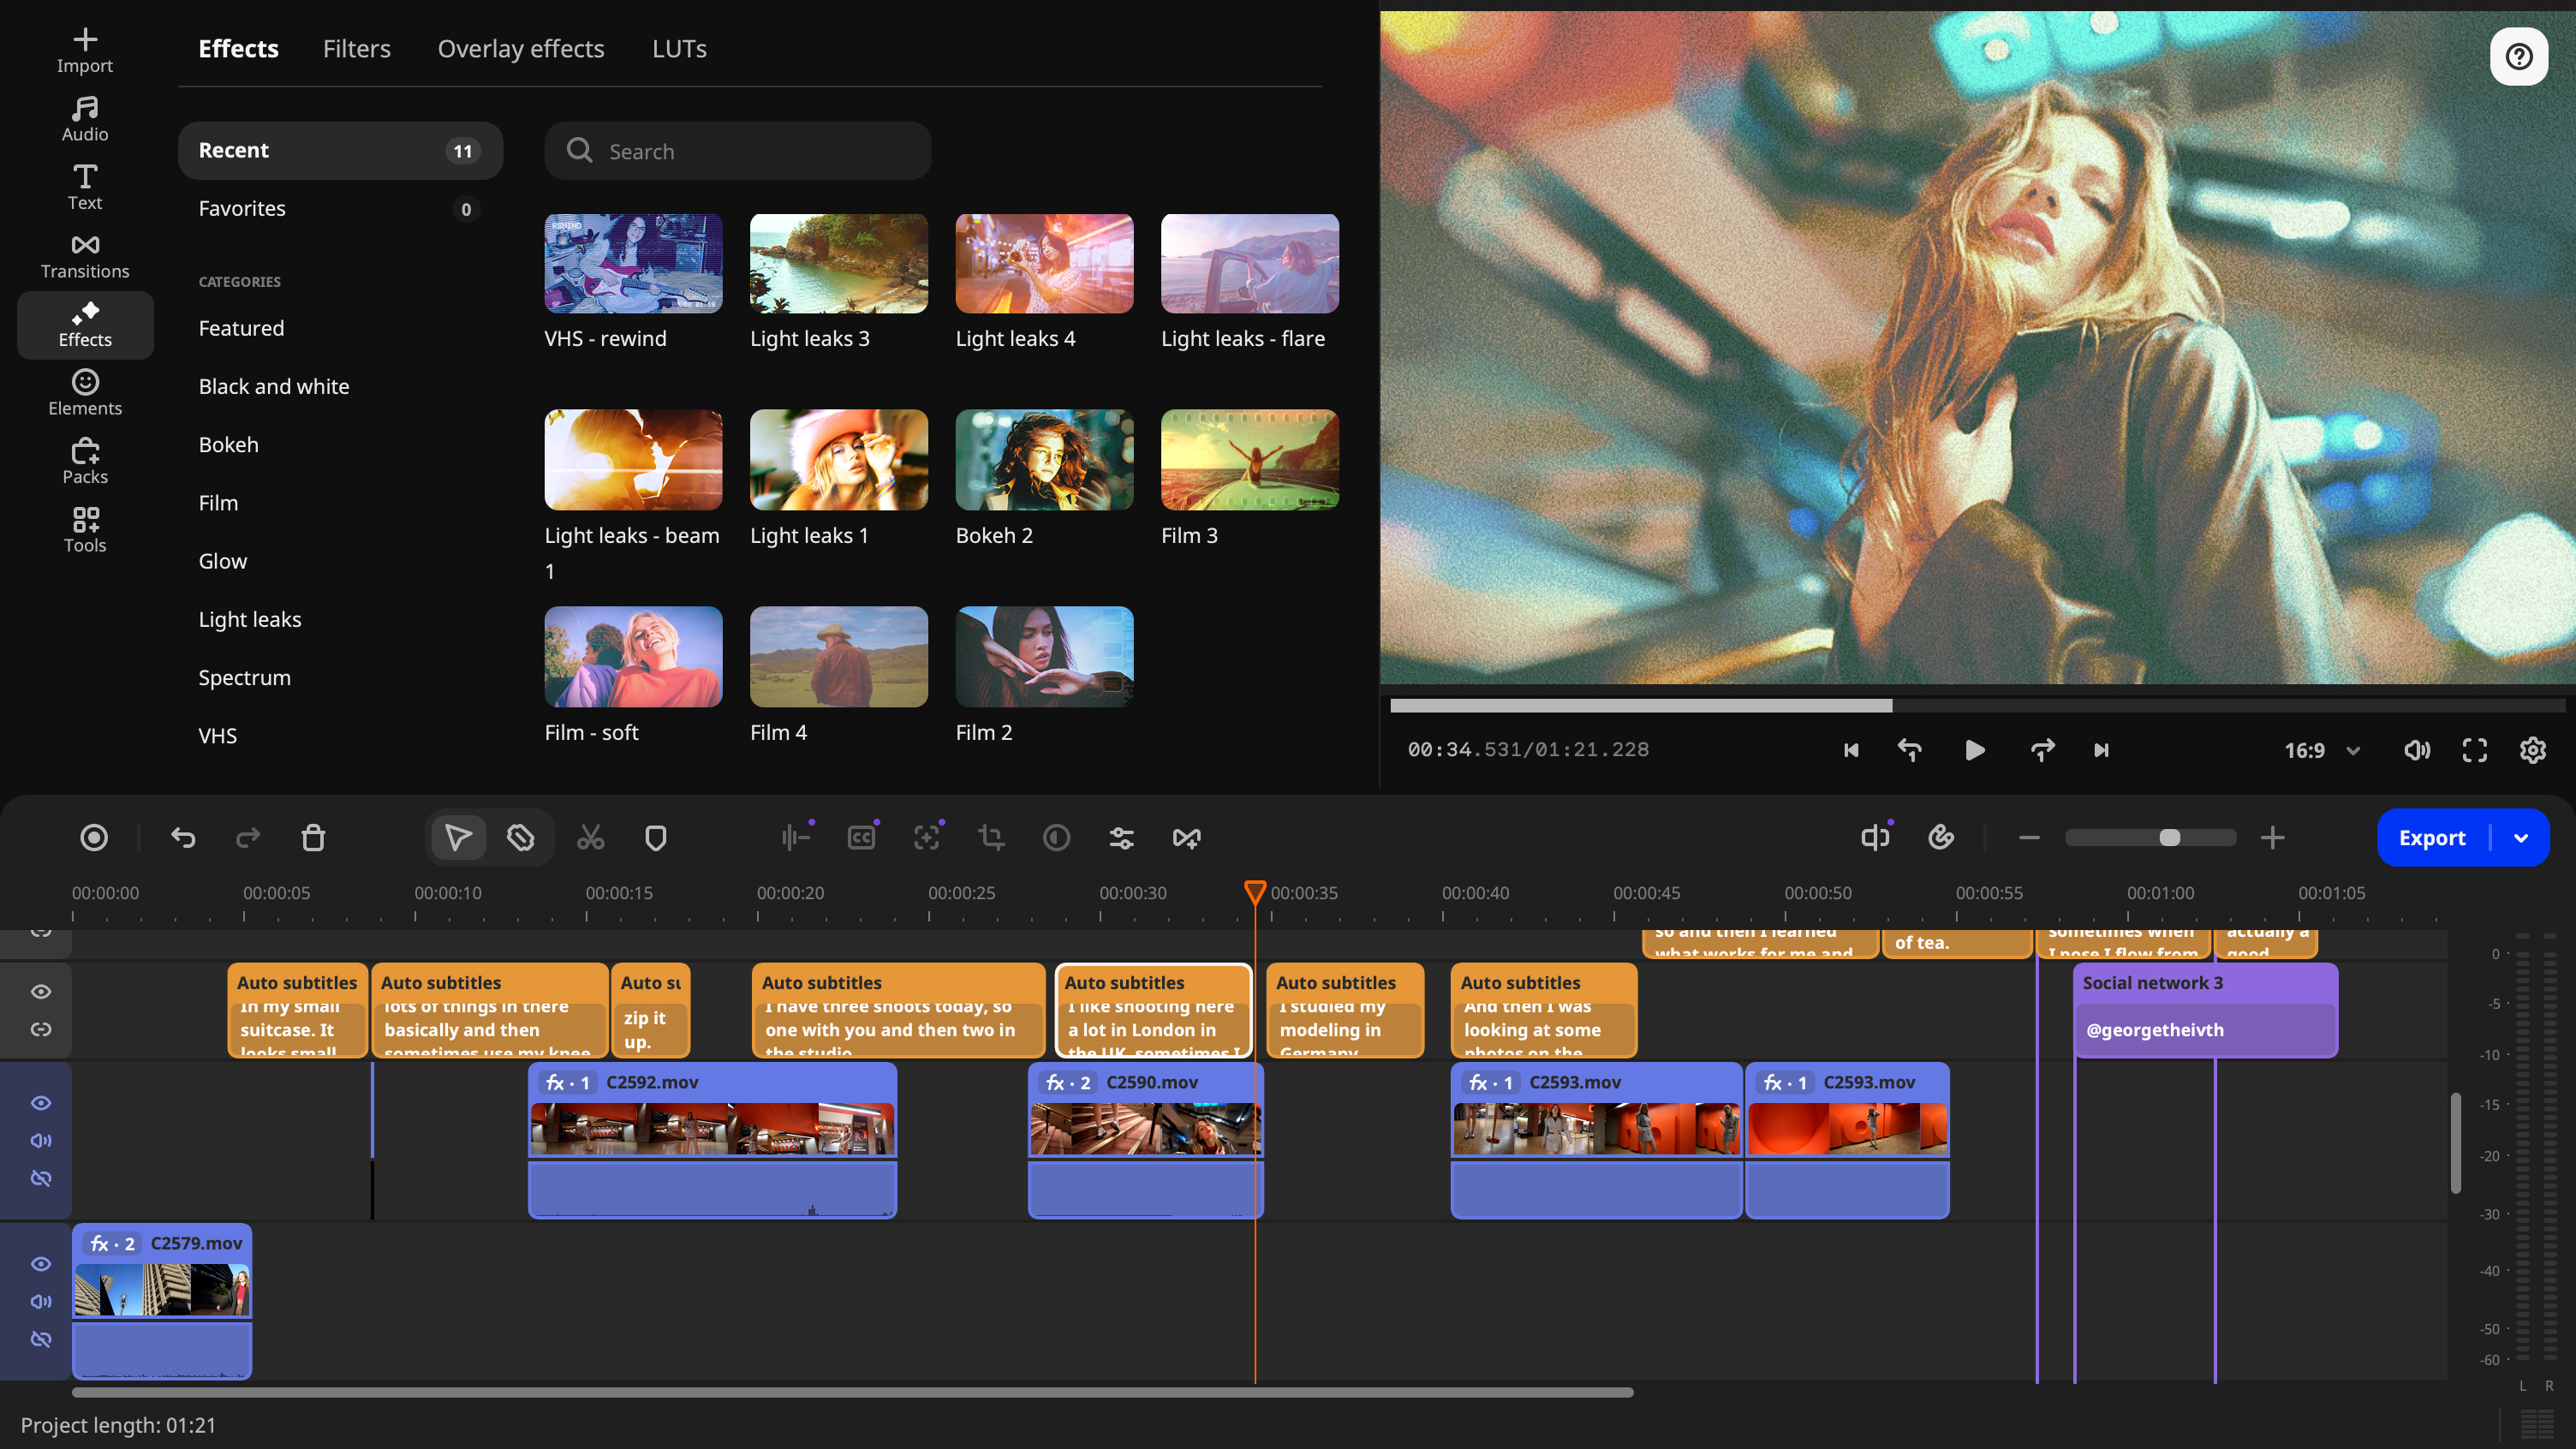This screenshot has width=2576, height=1449.
Task: Open the motion tracking tool
Action: [x=926, y=837]
